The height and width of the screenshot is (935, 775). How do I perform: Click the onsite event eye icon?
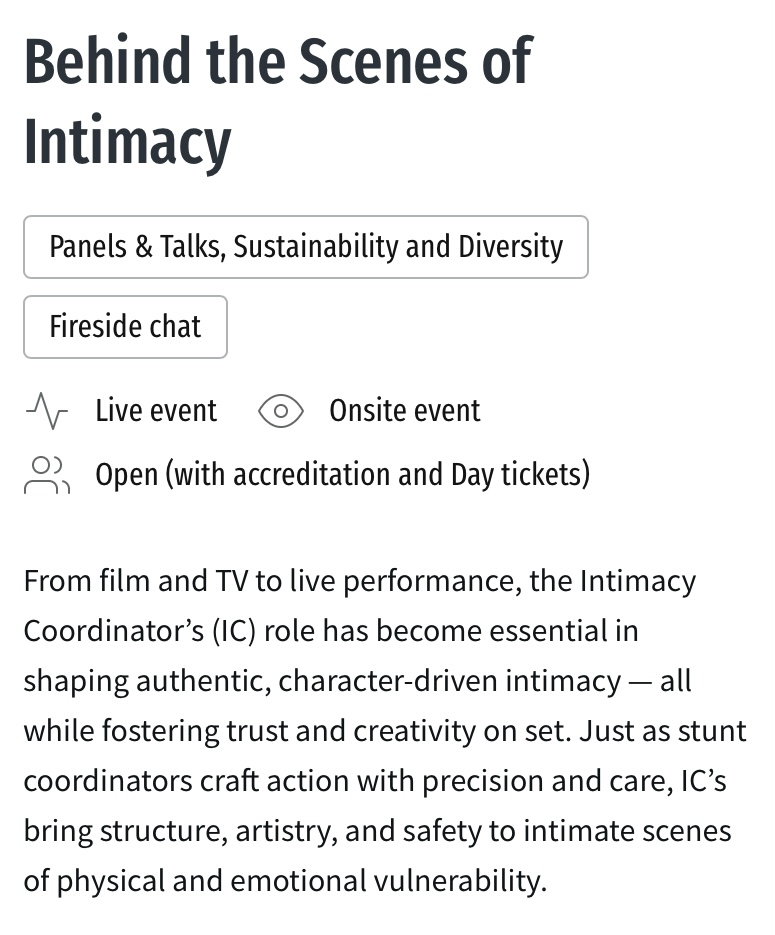(281, 411)
